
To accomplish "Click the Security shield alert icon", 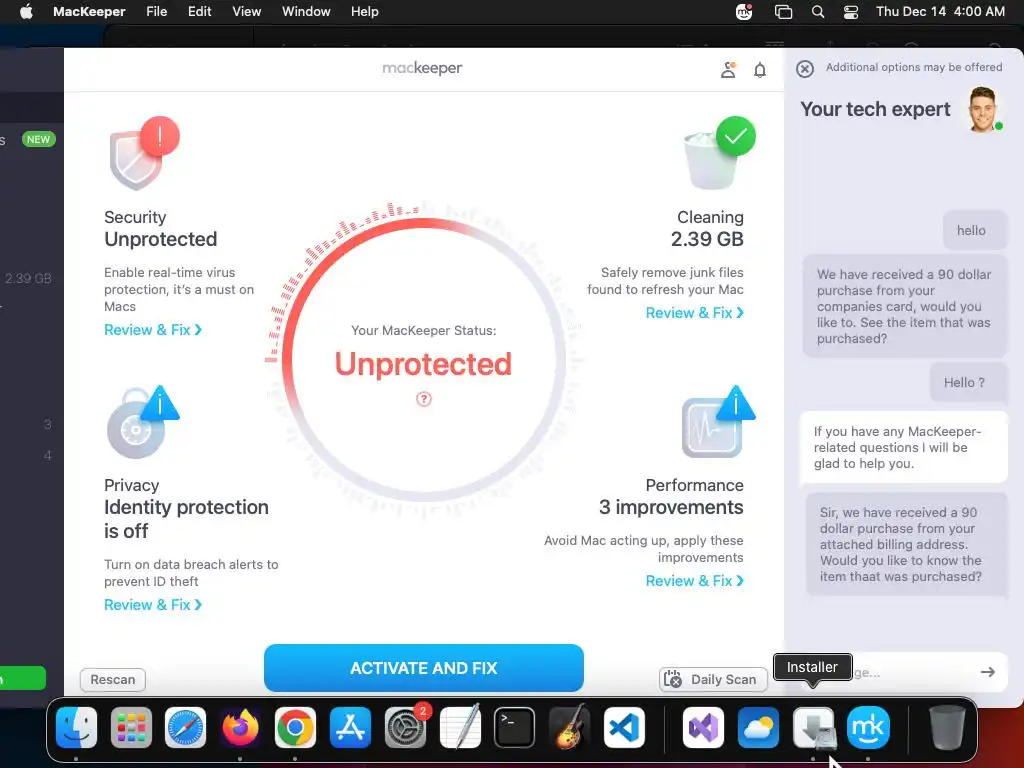I will 144,153.
